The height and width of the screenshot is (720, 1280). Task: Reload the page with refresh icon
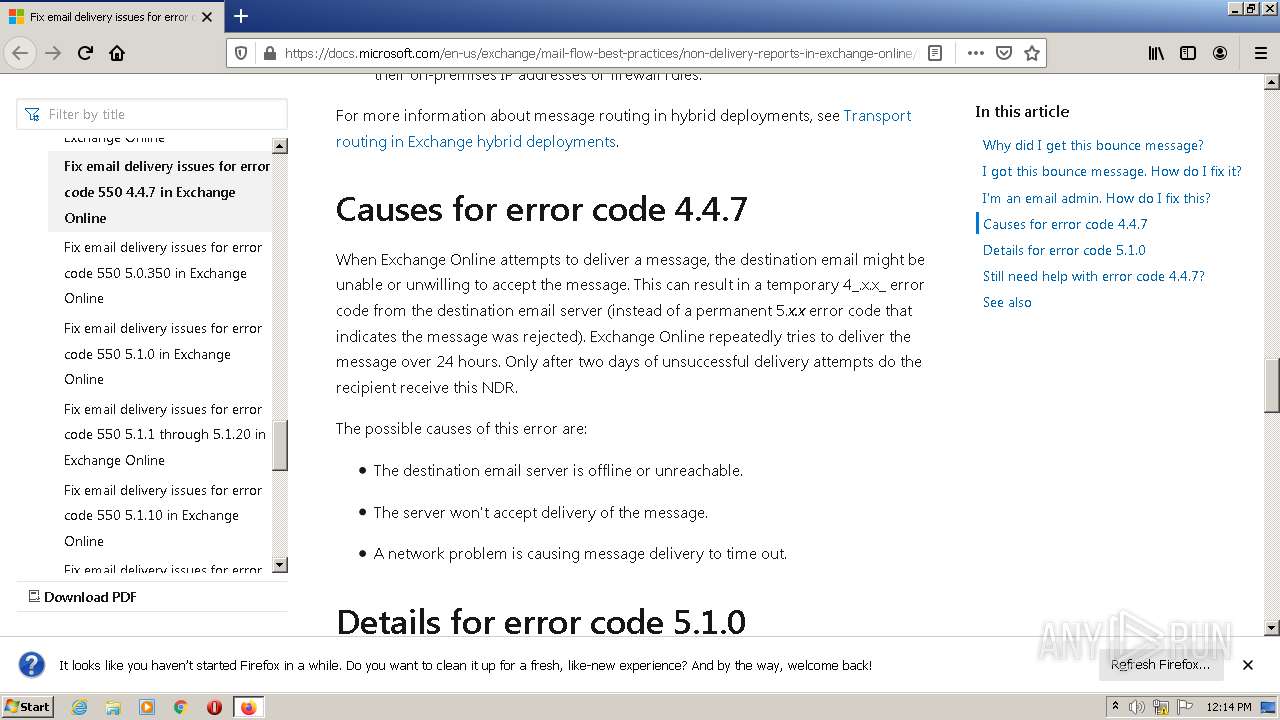[x=85, y=53]
